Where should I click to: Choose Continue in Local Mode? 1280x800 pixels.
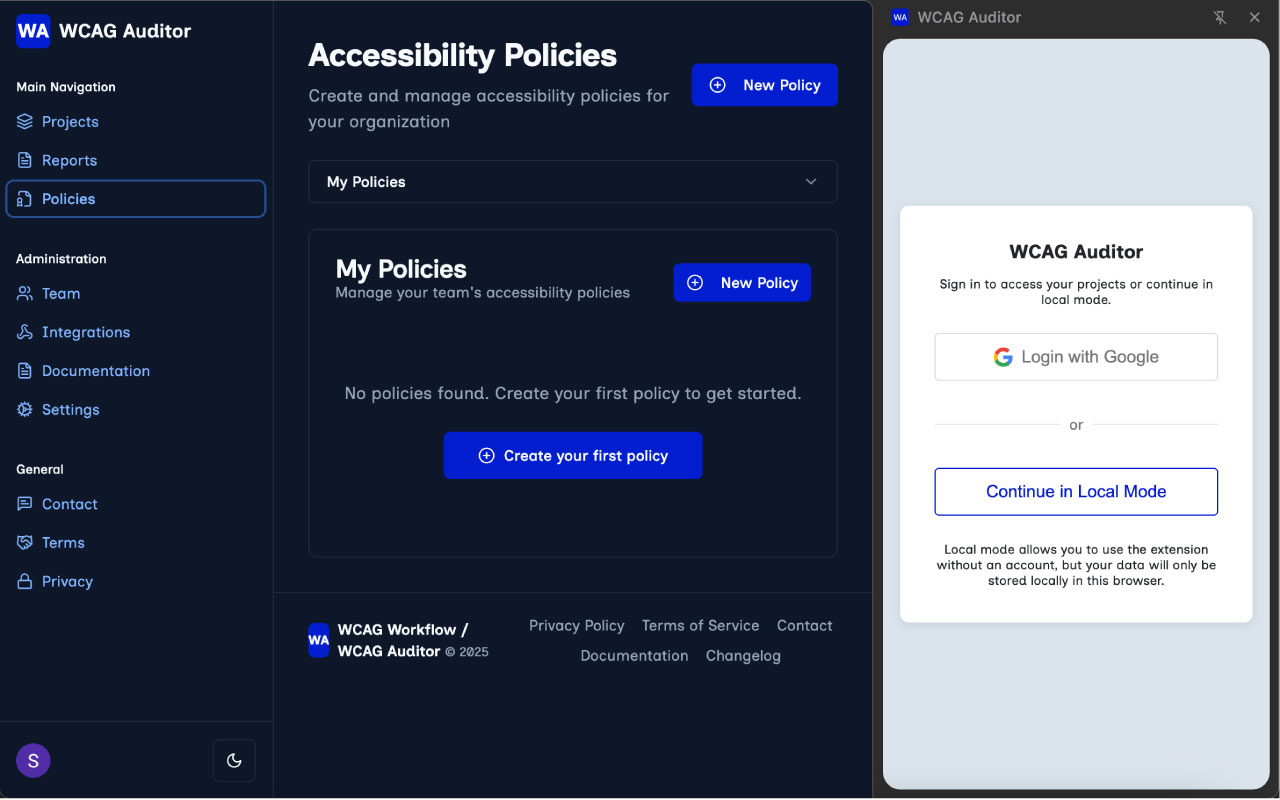coord(1076,492)
